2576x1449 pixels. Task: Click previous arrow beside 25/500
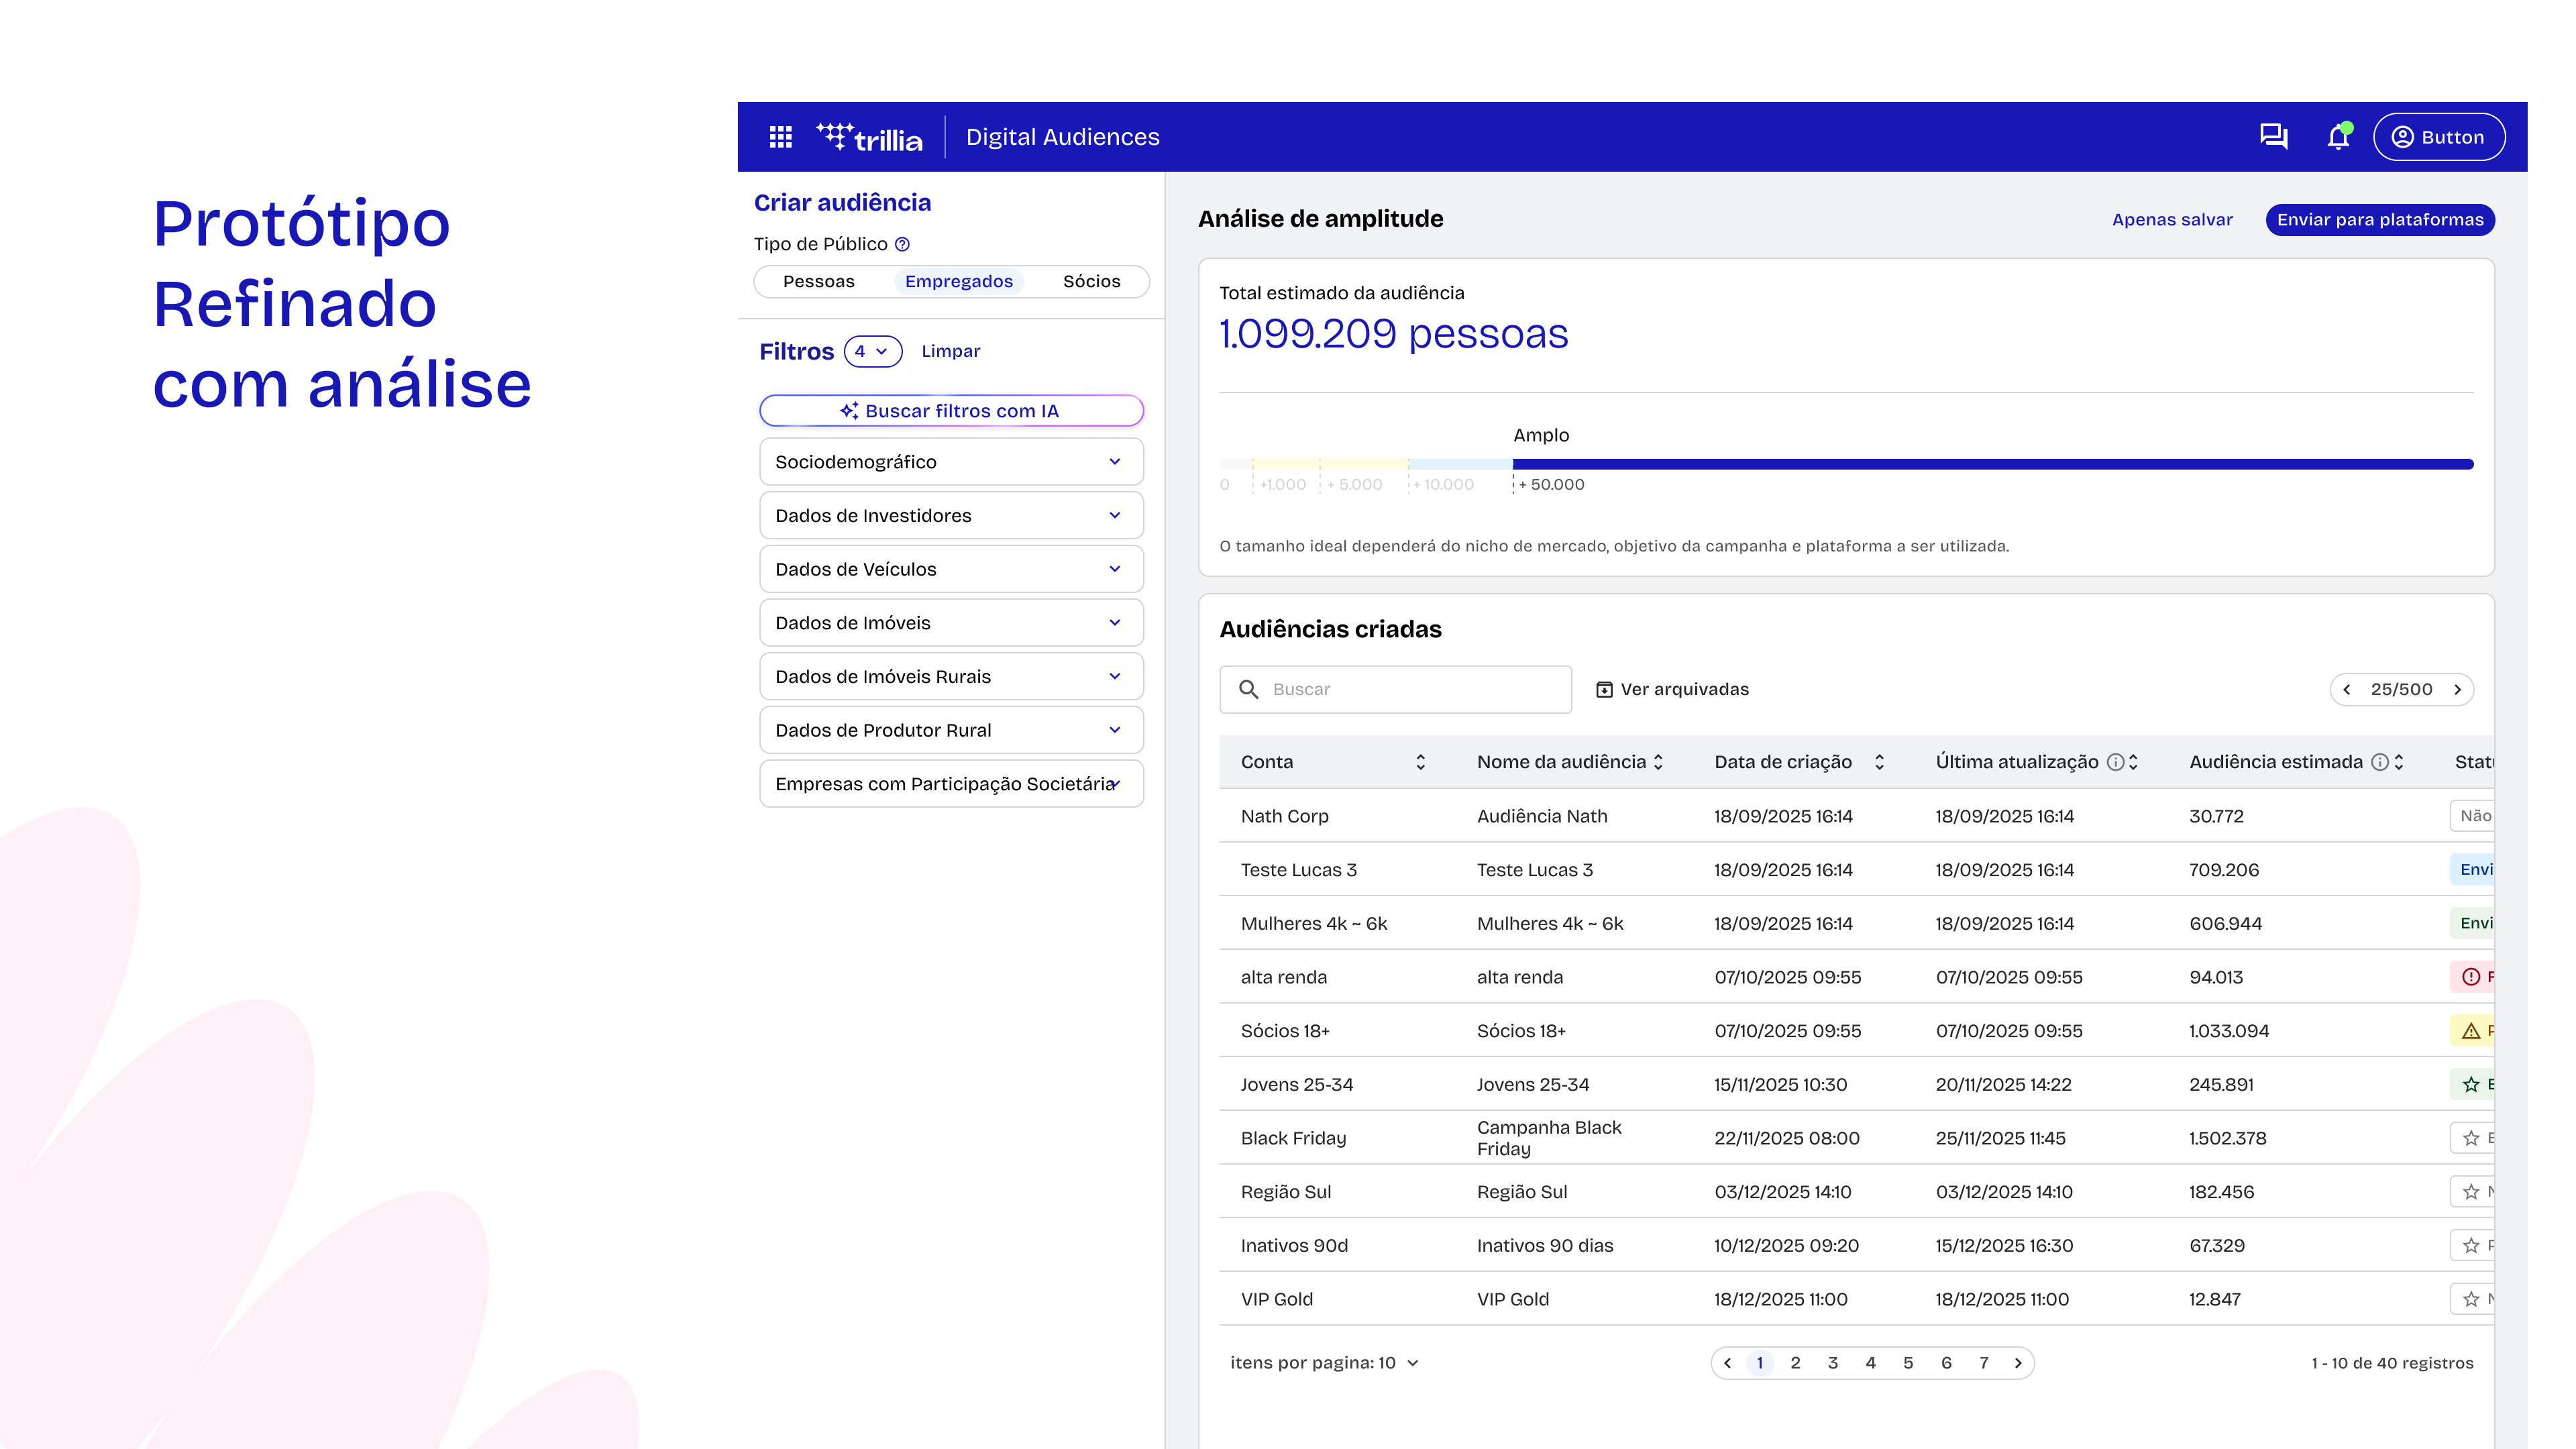(2346, 690)
